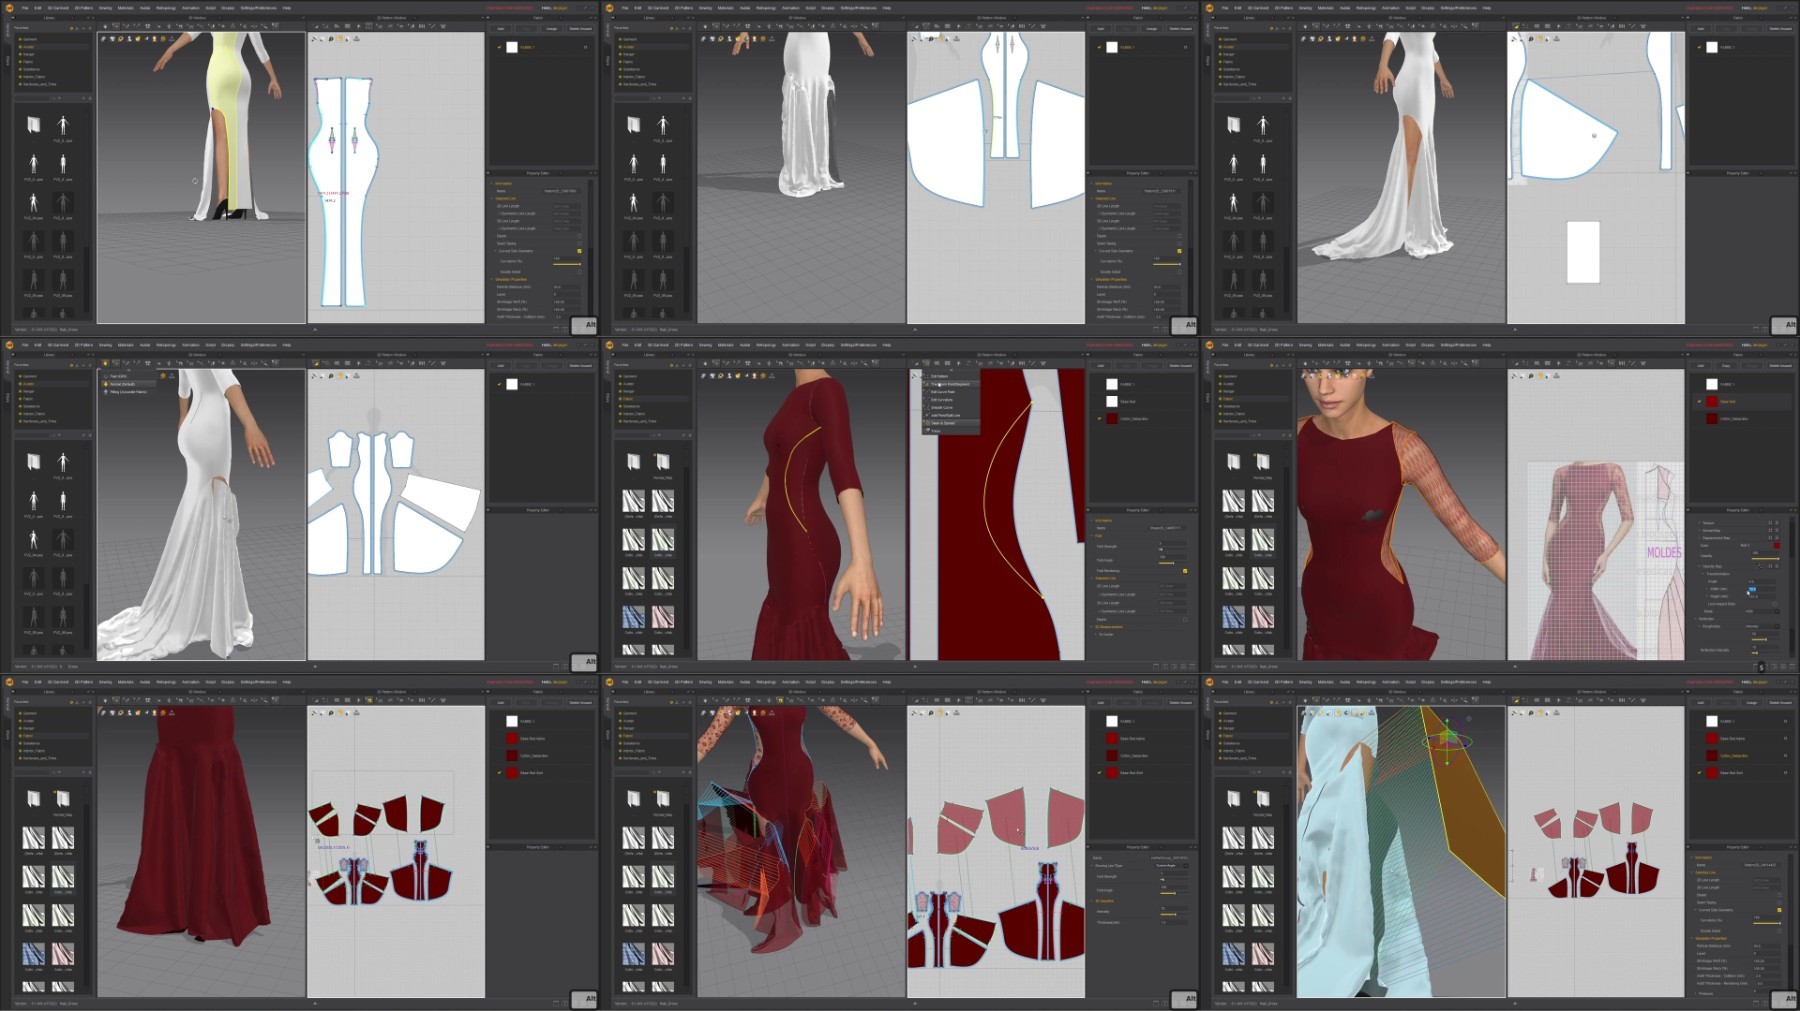Click the icon on the Normal Map property row
This screenshot has height=1011, width=1800.
(x=1769, y=530)
